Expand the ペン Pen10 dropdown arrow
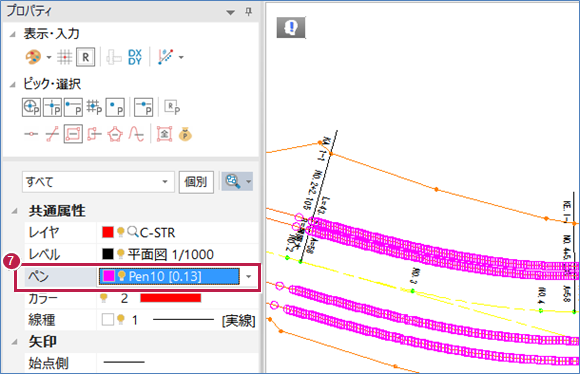 click(x=249, y=276)
